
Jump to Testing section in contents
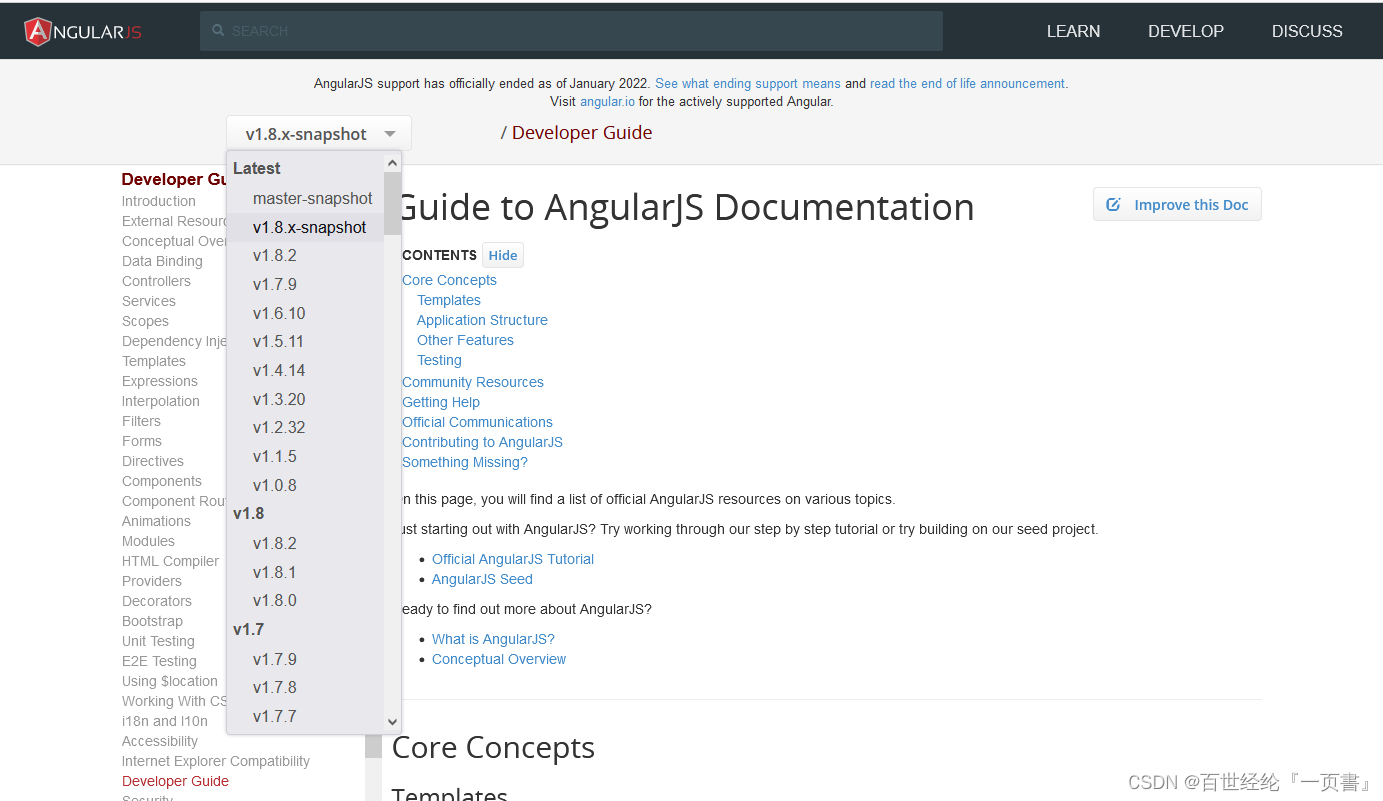pyautogui.click(x=439, y=360)
